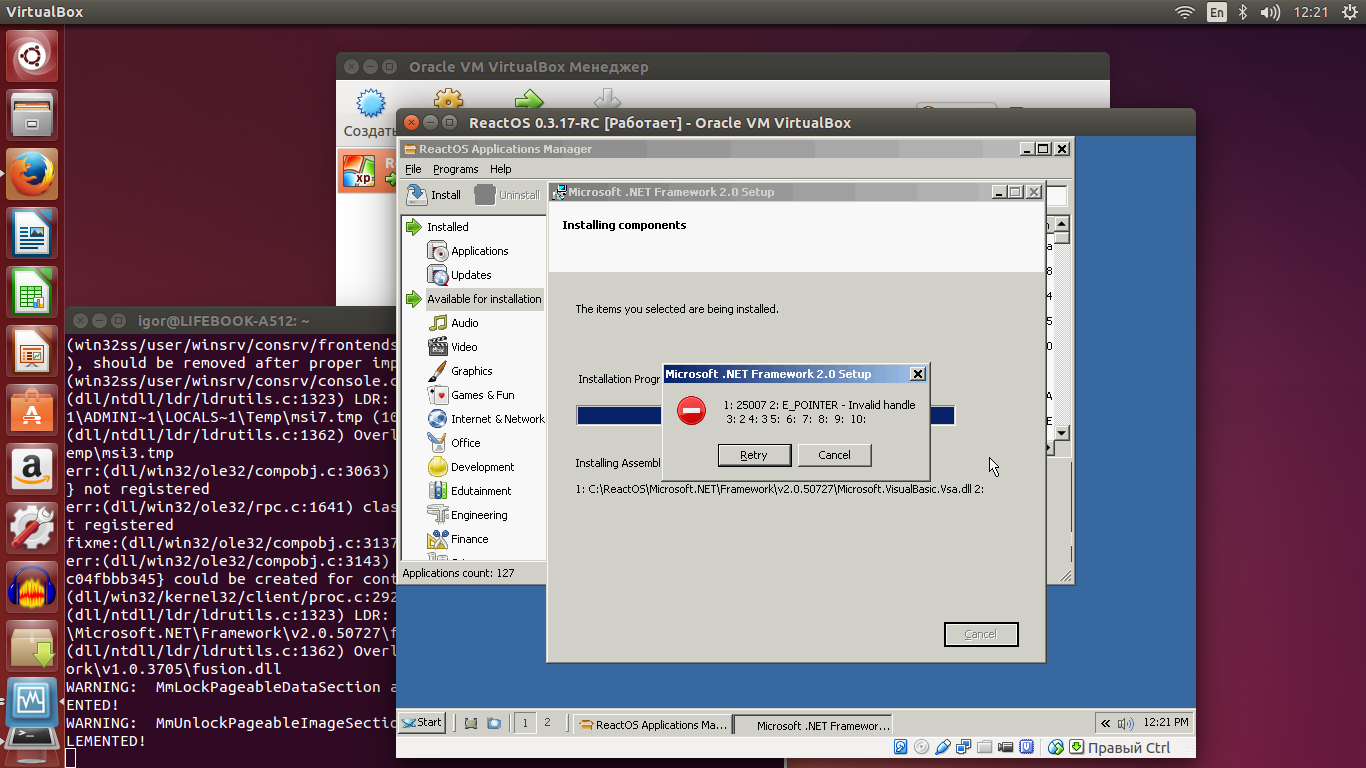
Task: Click the Ubuntu panel clock 12:21
Action: click(x=1310, y=12)
